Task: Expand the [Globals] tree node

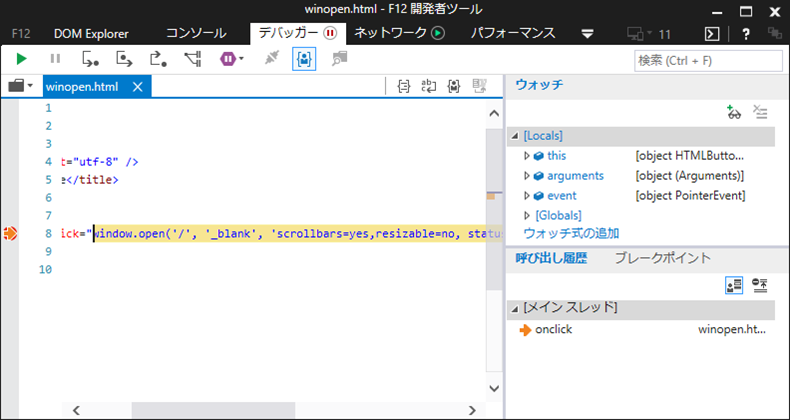Action: click(527, 215)
